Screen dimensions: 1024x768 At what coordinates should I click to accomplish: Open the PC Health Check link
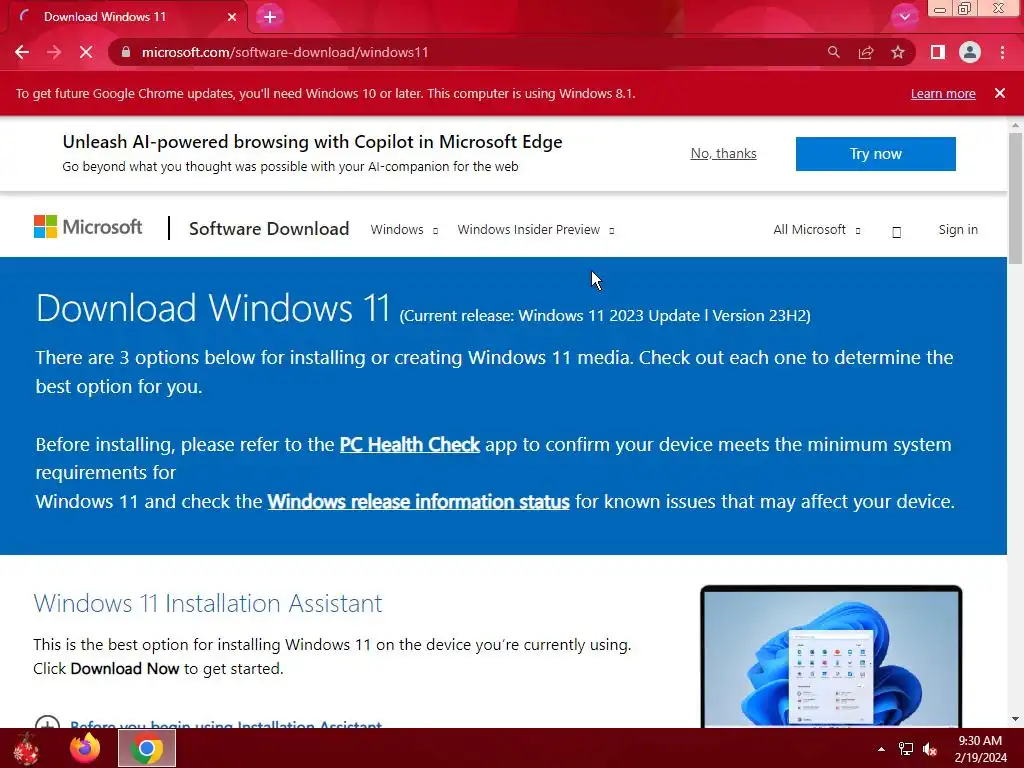(x=409, y=445)
